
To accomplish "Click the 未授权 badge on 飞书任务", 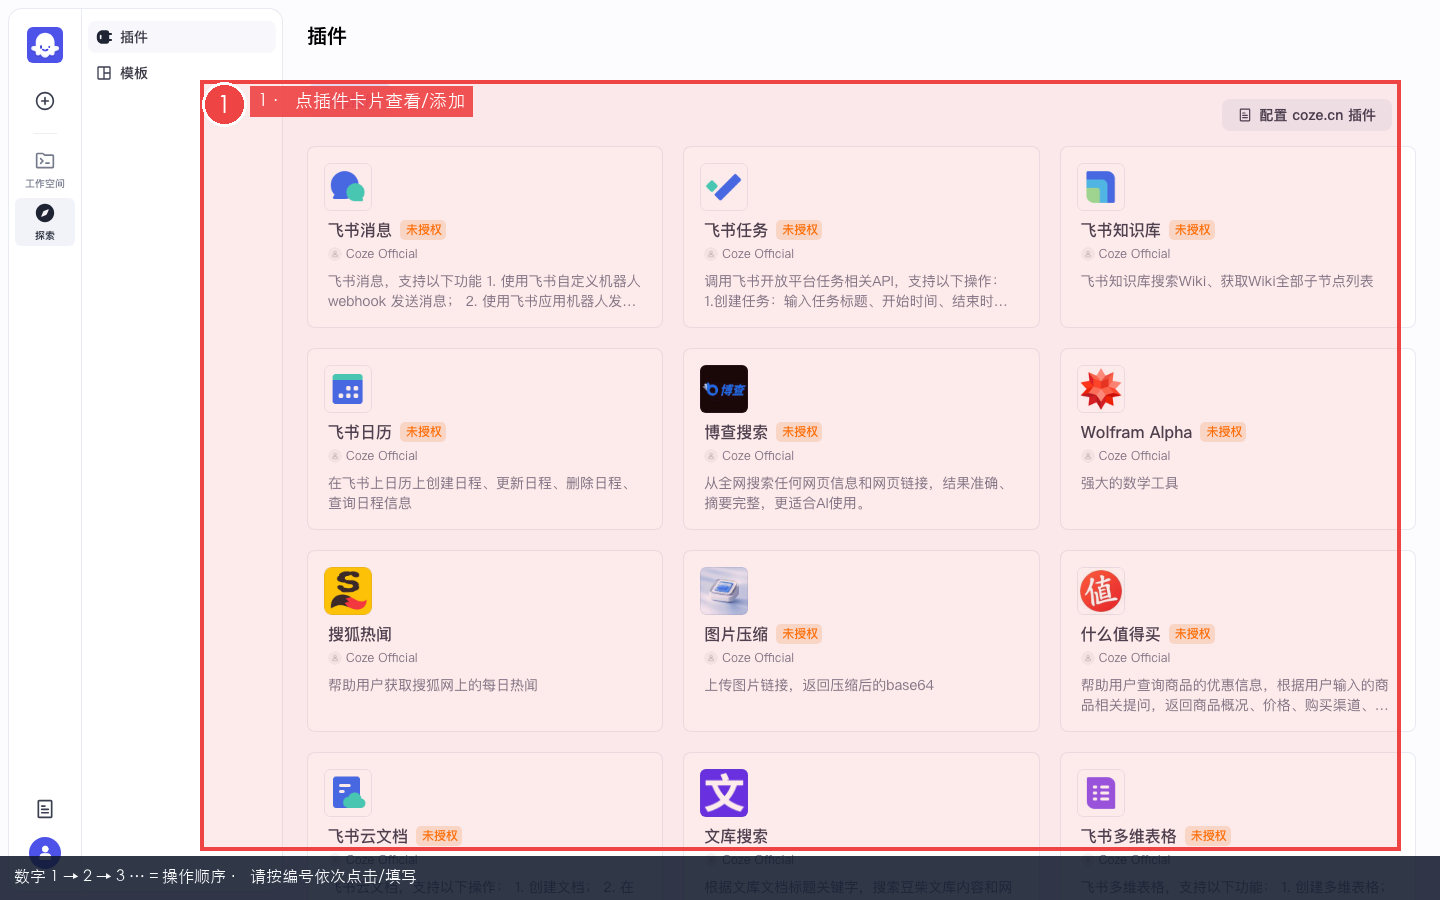I will [800, 230].
